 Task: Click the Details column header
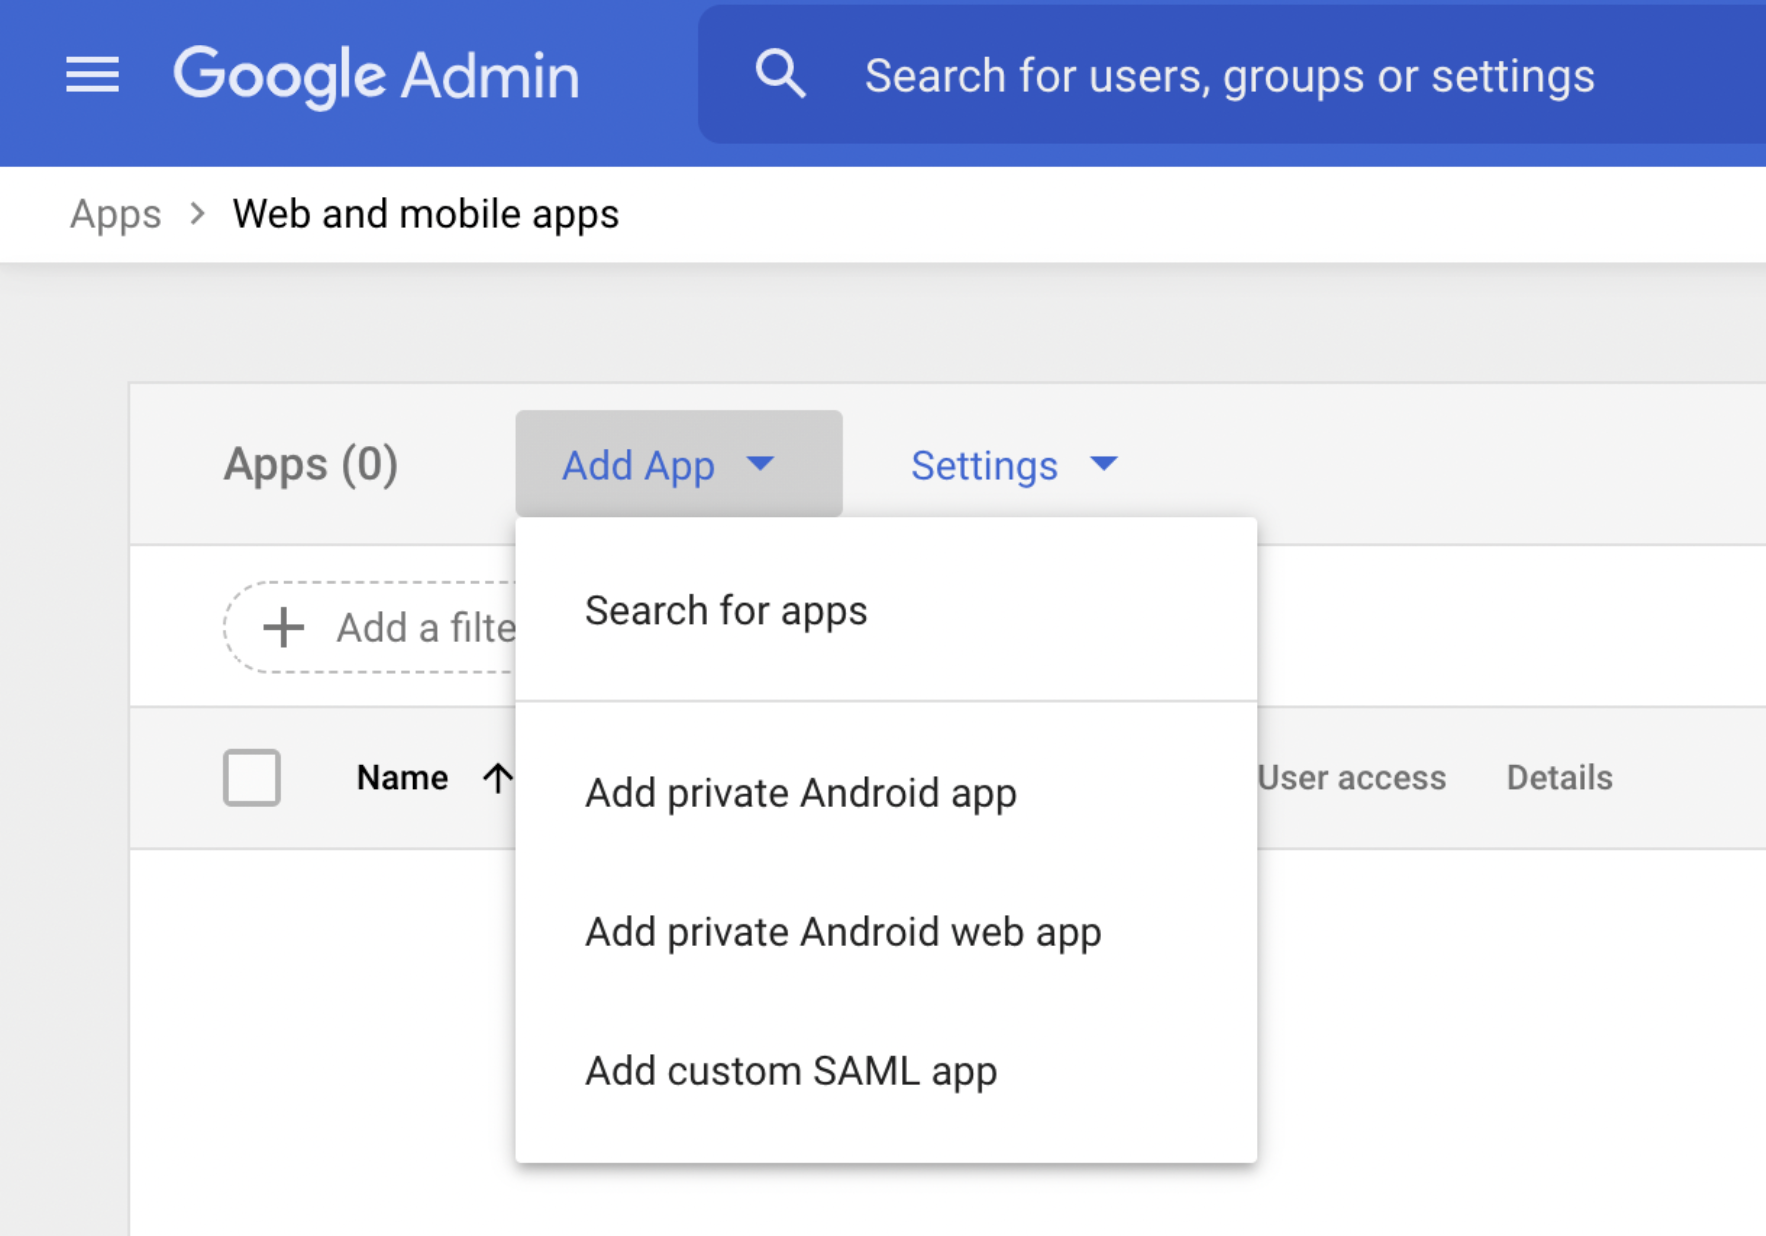pyautogui.click(x=1559, y=778)
